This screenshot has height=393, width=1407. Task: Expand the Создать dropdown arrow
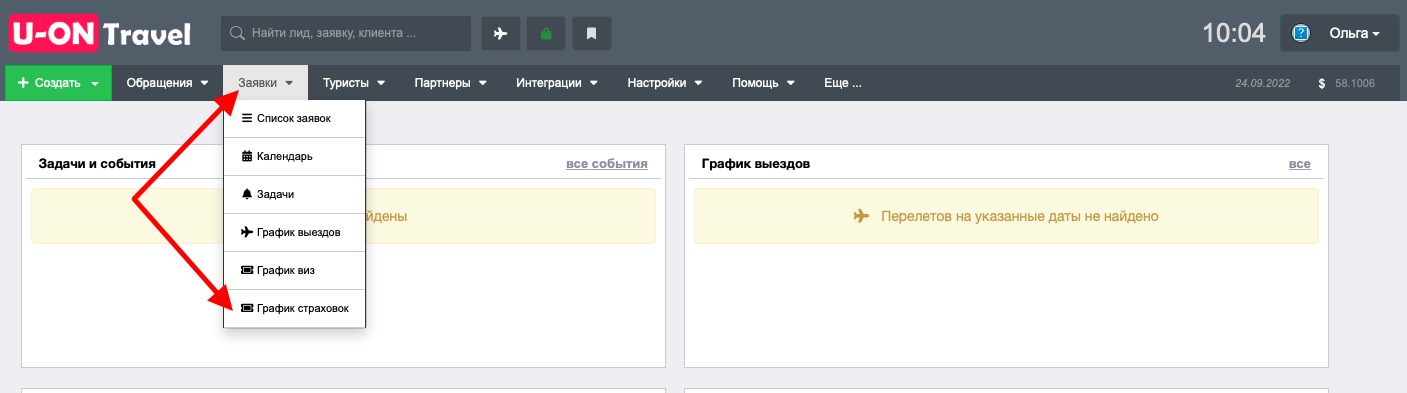pos(95,84)
